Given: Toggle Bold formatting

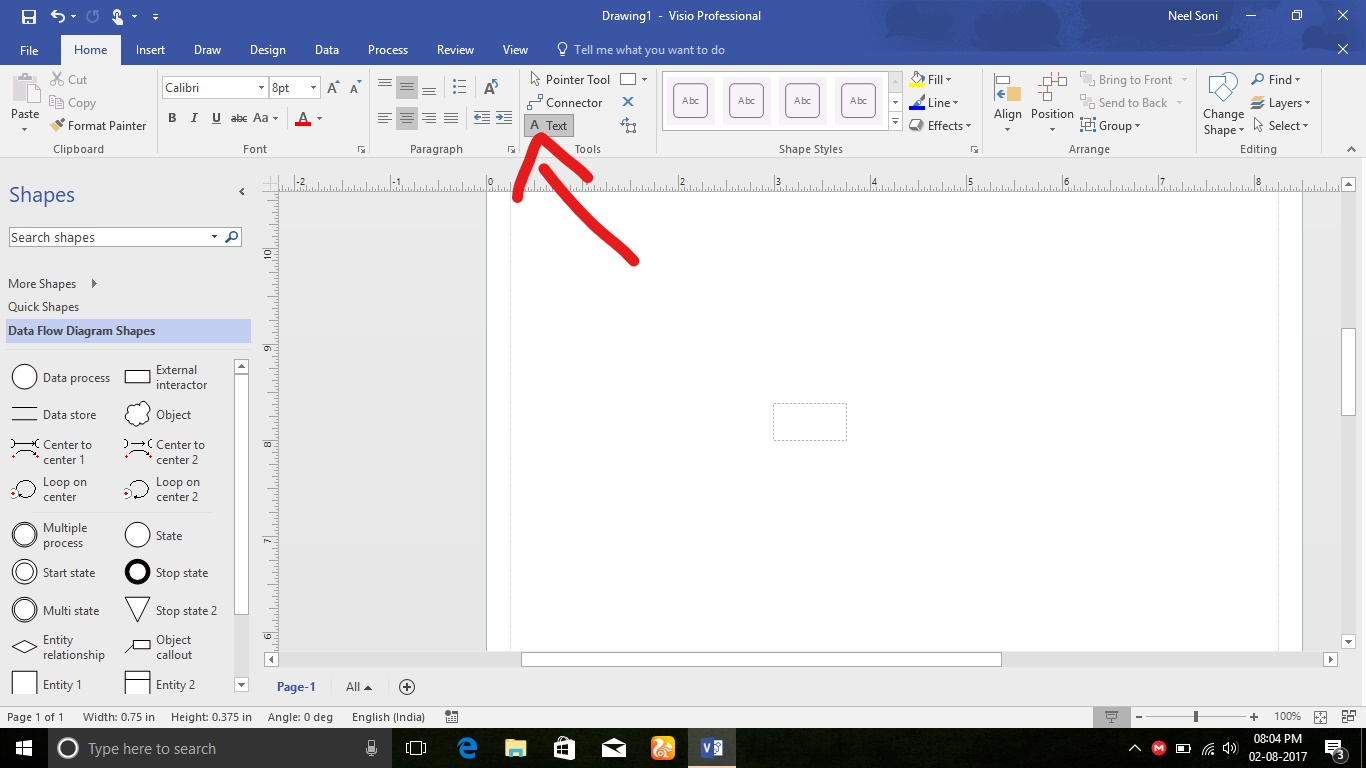Looking at the screenshot, I should (x=171, y=118).
